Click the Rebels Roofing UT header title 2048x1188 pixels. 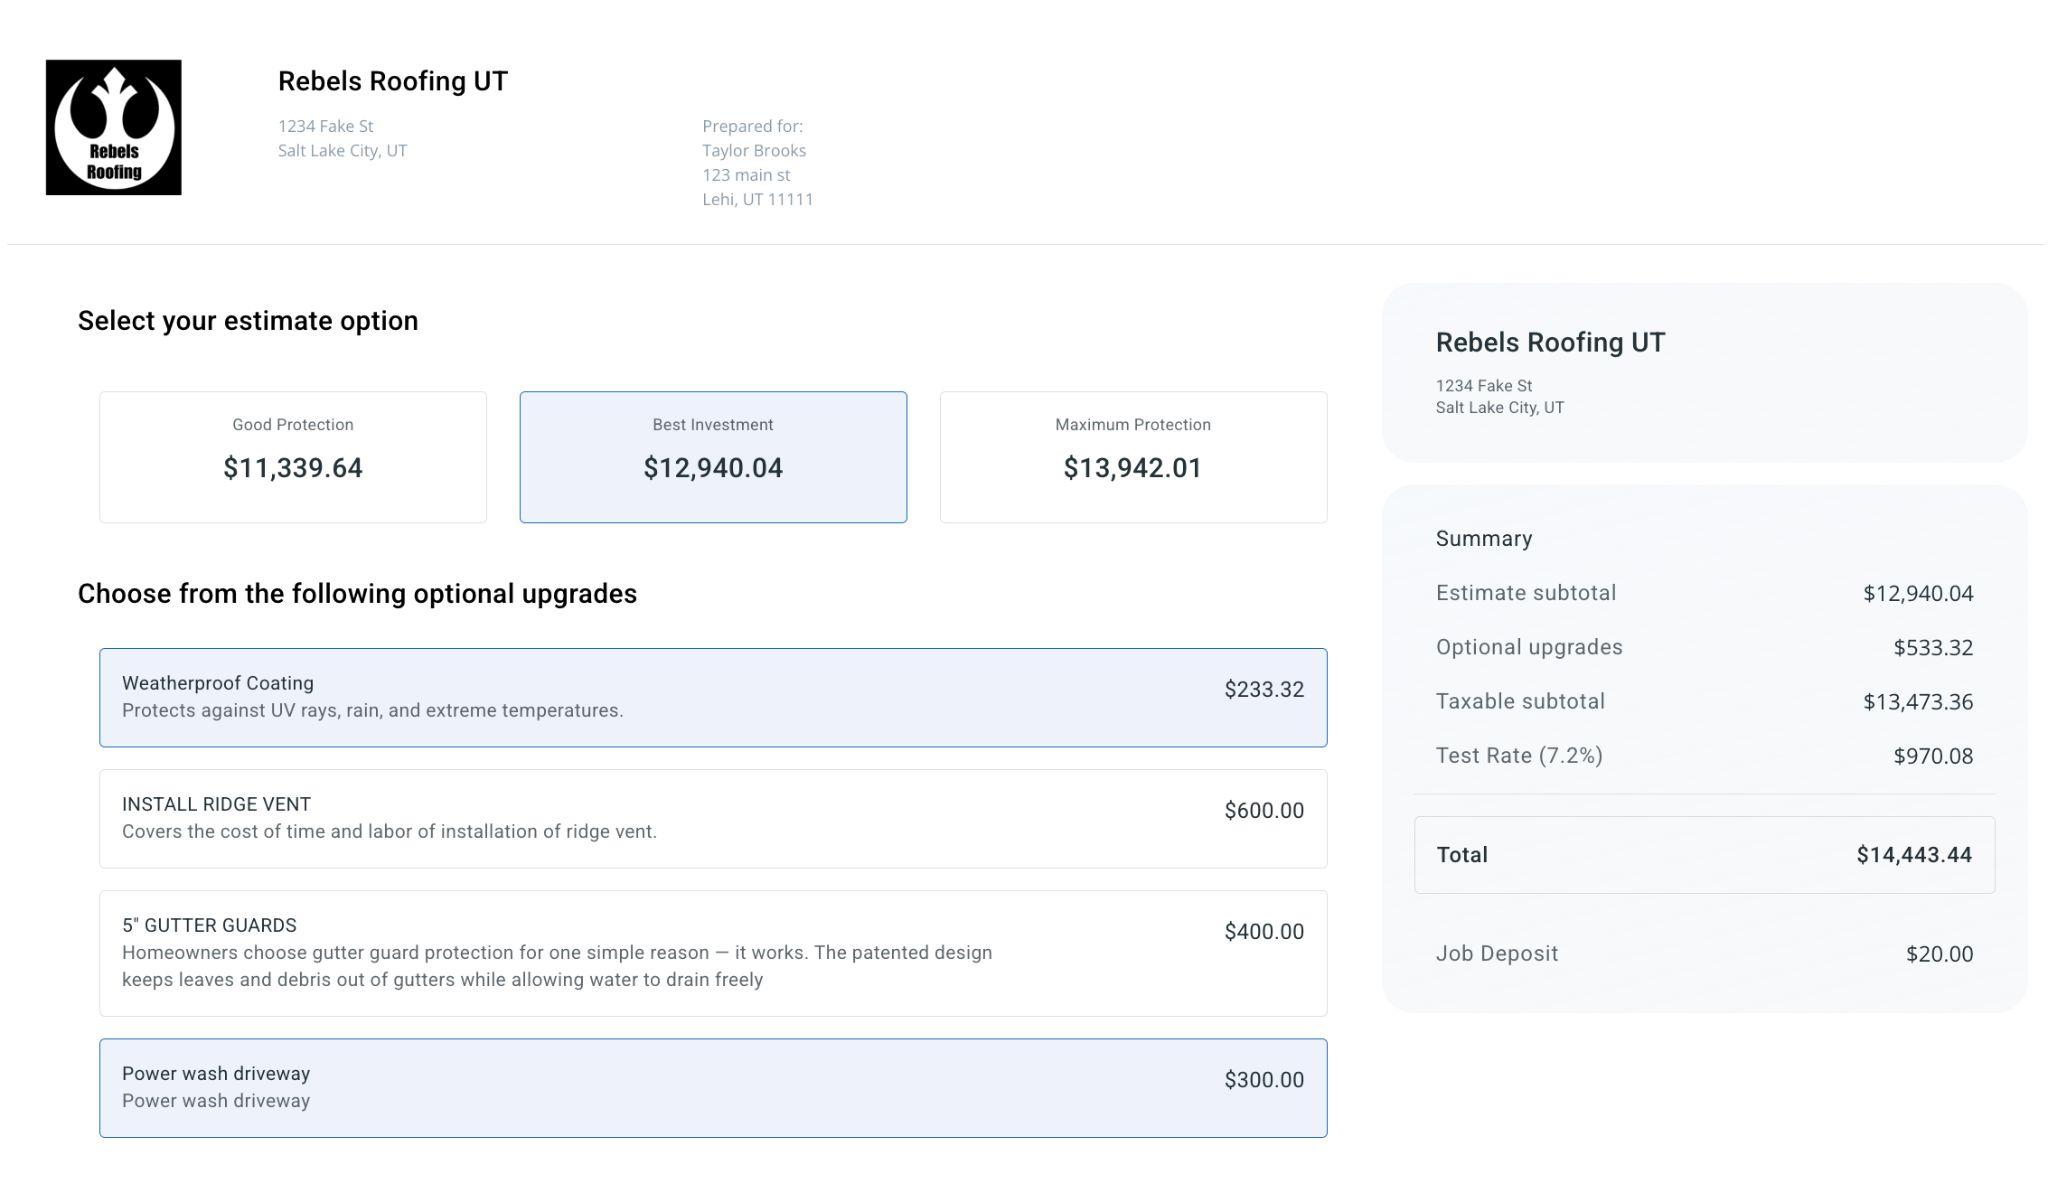pos(392,81)
